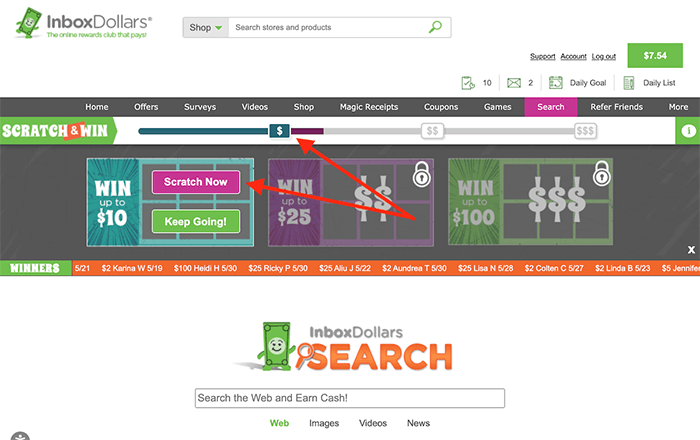
Task: Click the green search magnifier icon
Action: [x=435, y=27]
